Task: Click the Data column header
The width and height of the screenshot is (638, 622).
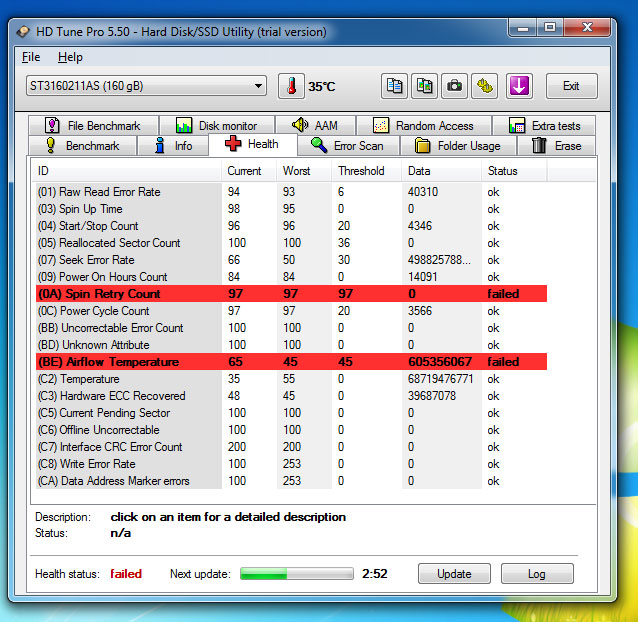Action: (x=442, y=171)
